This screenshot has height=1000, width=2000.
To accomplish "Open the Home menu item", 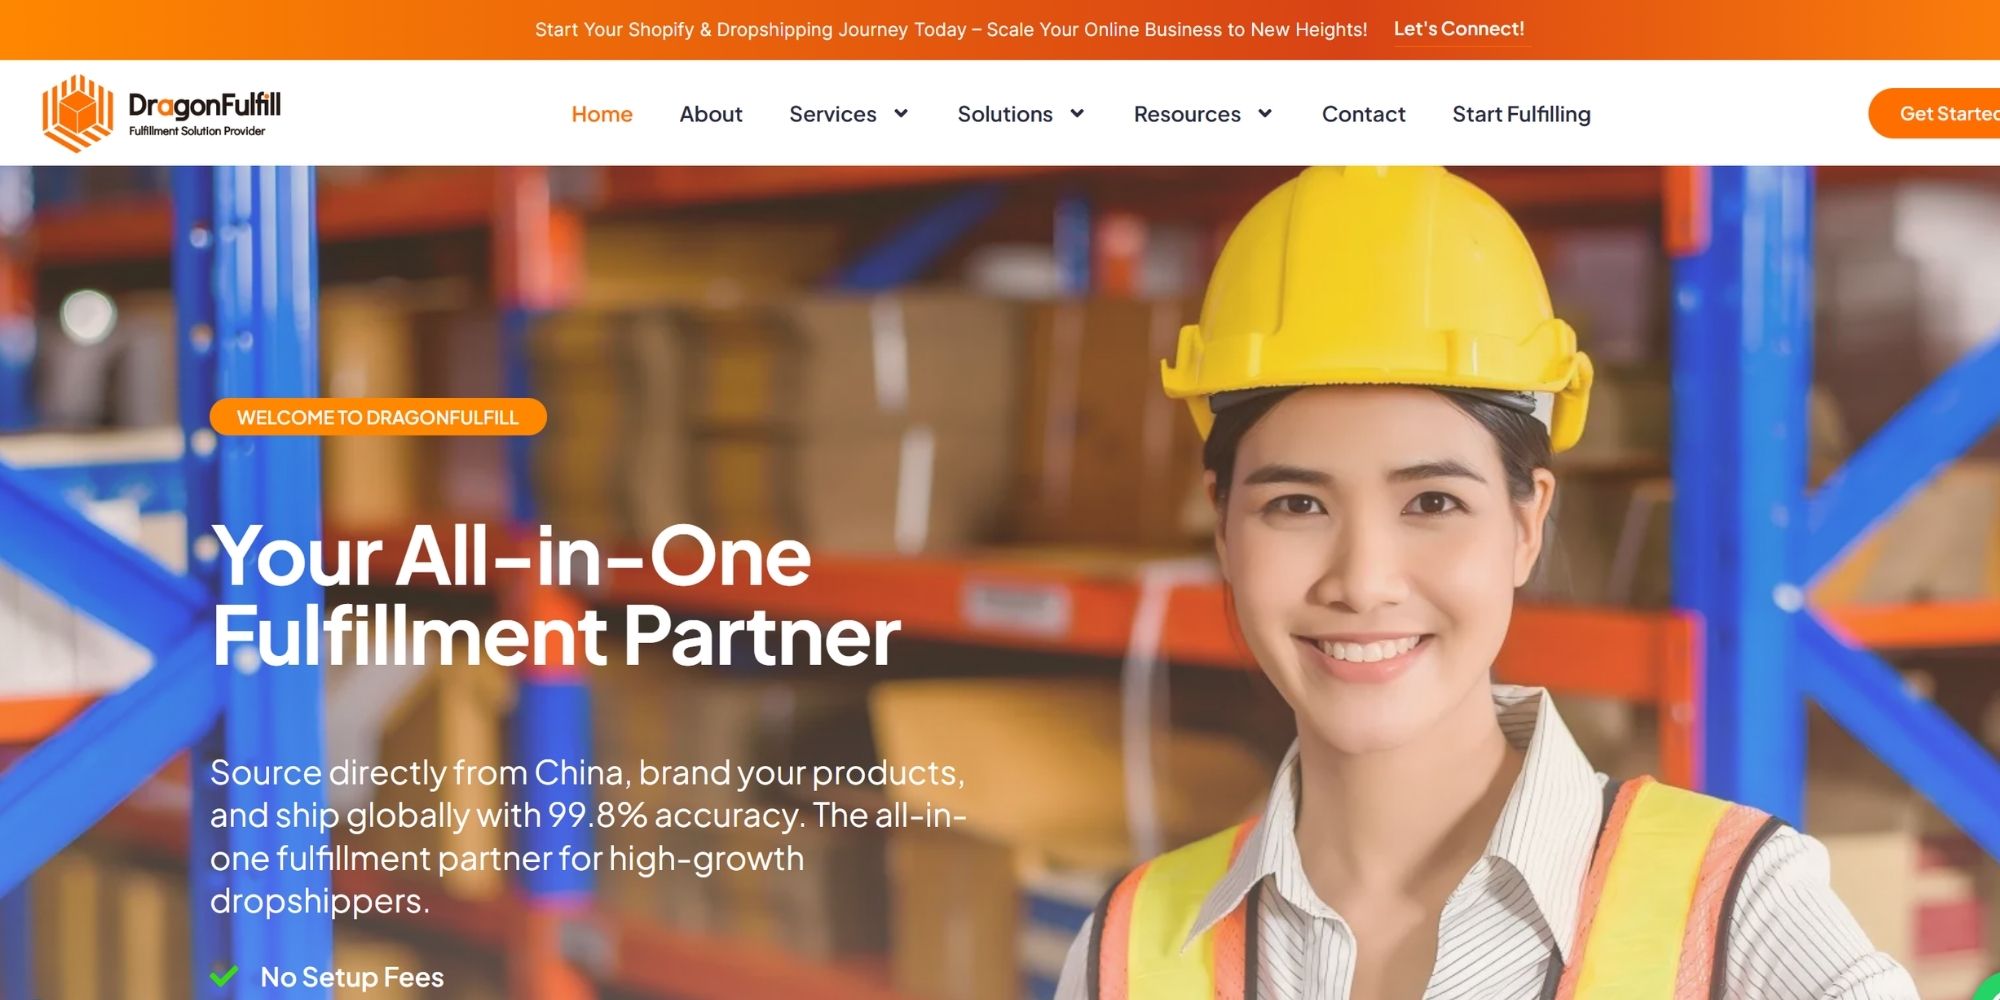I will [602, 114].
